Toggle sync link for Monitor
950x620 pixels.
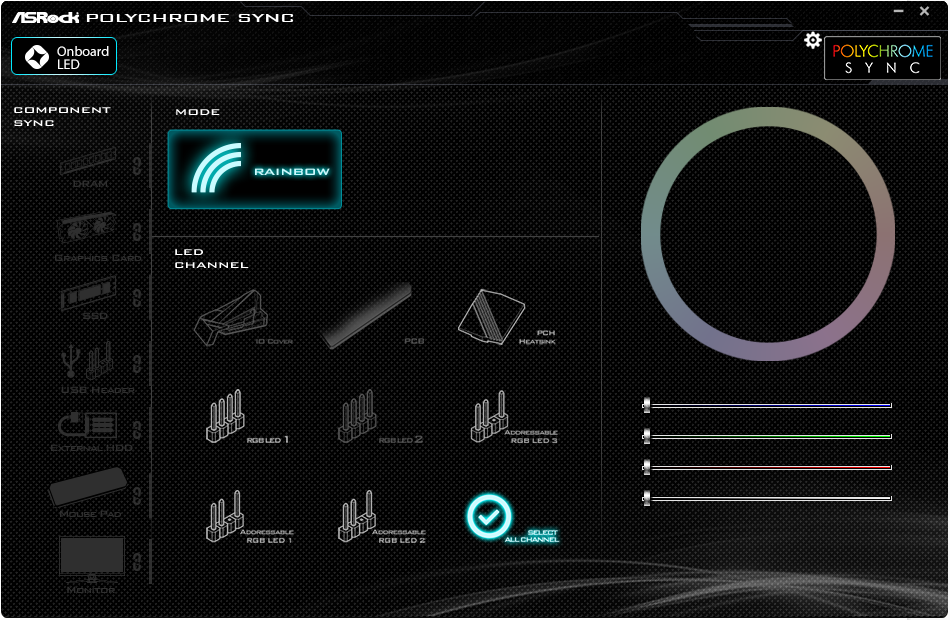pyautogui.click(x=138, y=561)
